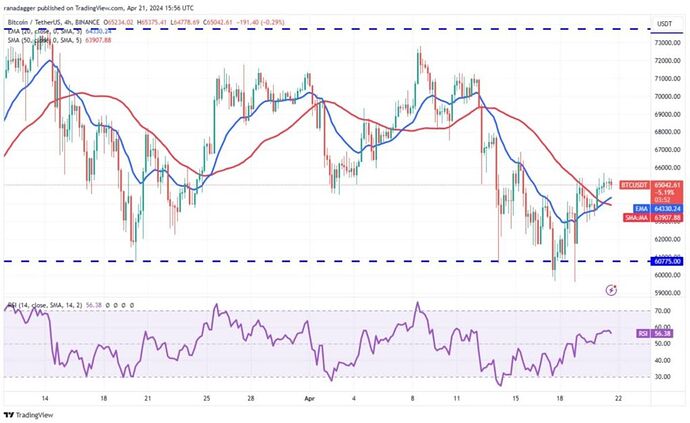The height and width of the screenshot is (423, 690).
Task: Select the SMA (50, close) indicator legend
Action: (x=44, y=40)
